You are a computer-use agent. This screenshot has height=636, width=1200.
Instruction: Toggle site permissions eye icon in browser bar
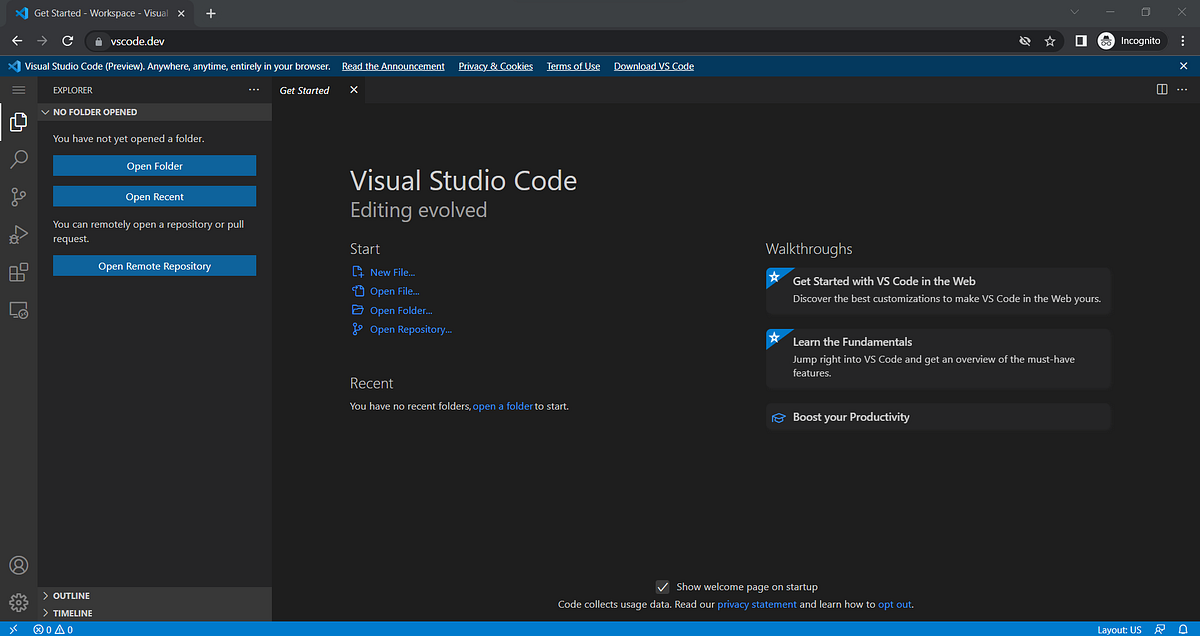(x=1024, y=41)
